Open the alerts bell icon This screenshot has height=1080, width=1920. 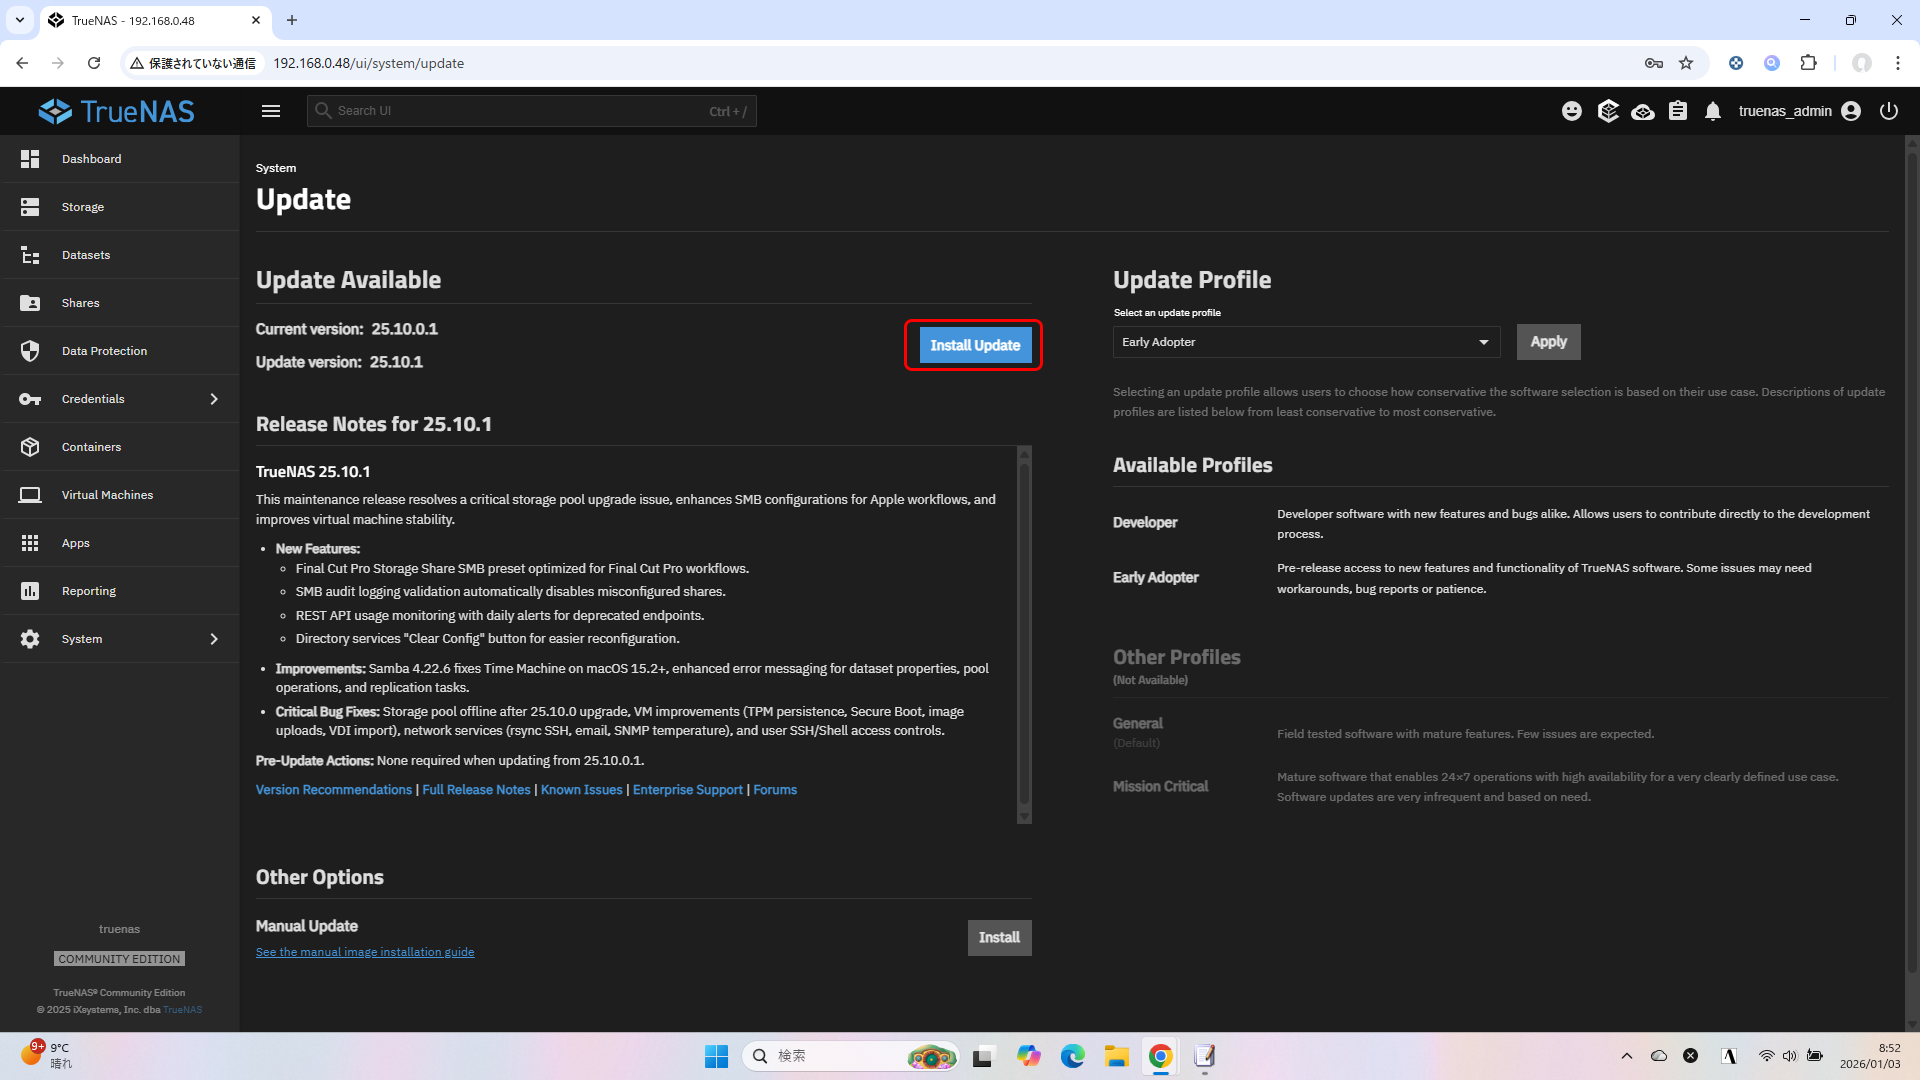coord(1713,111)
